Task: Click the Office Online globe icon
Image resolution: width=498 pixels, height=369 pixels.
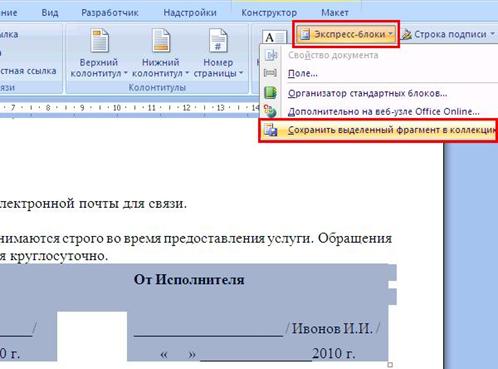Action: [270, 111]
